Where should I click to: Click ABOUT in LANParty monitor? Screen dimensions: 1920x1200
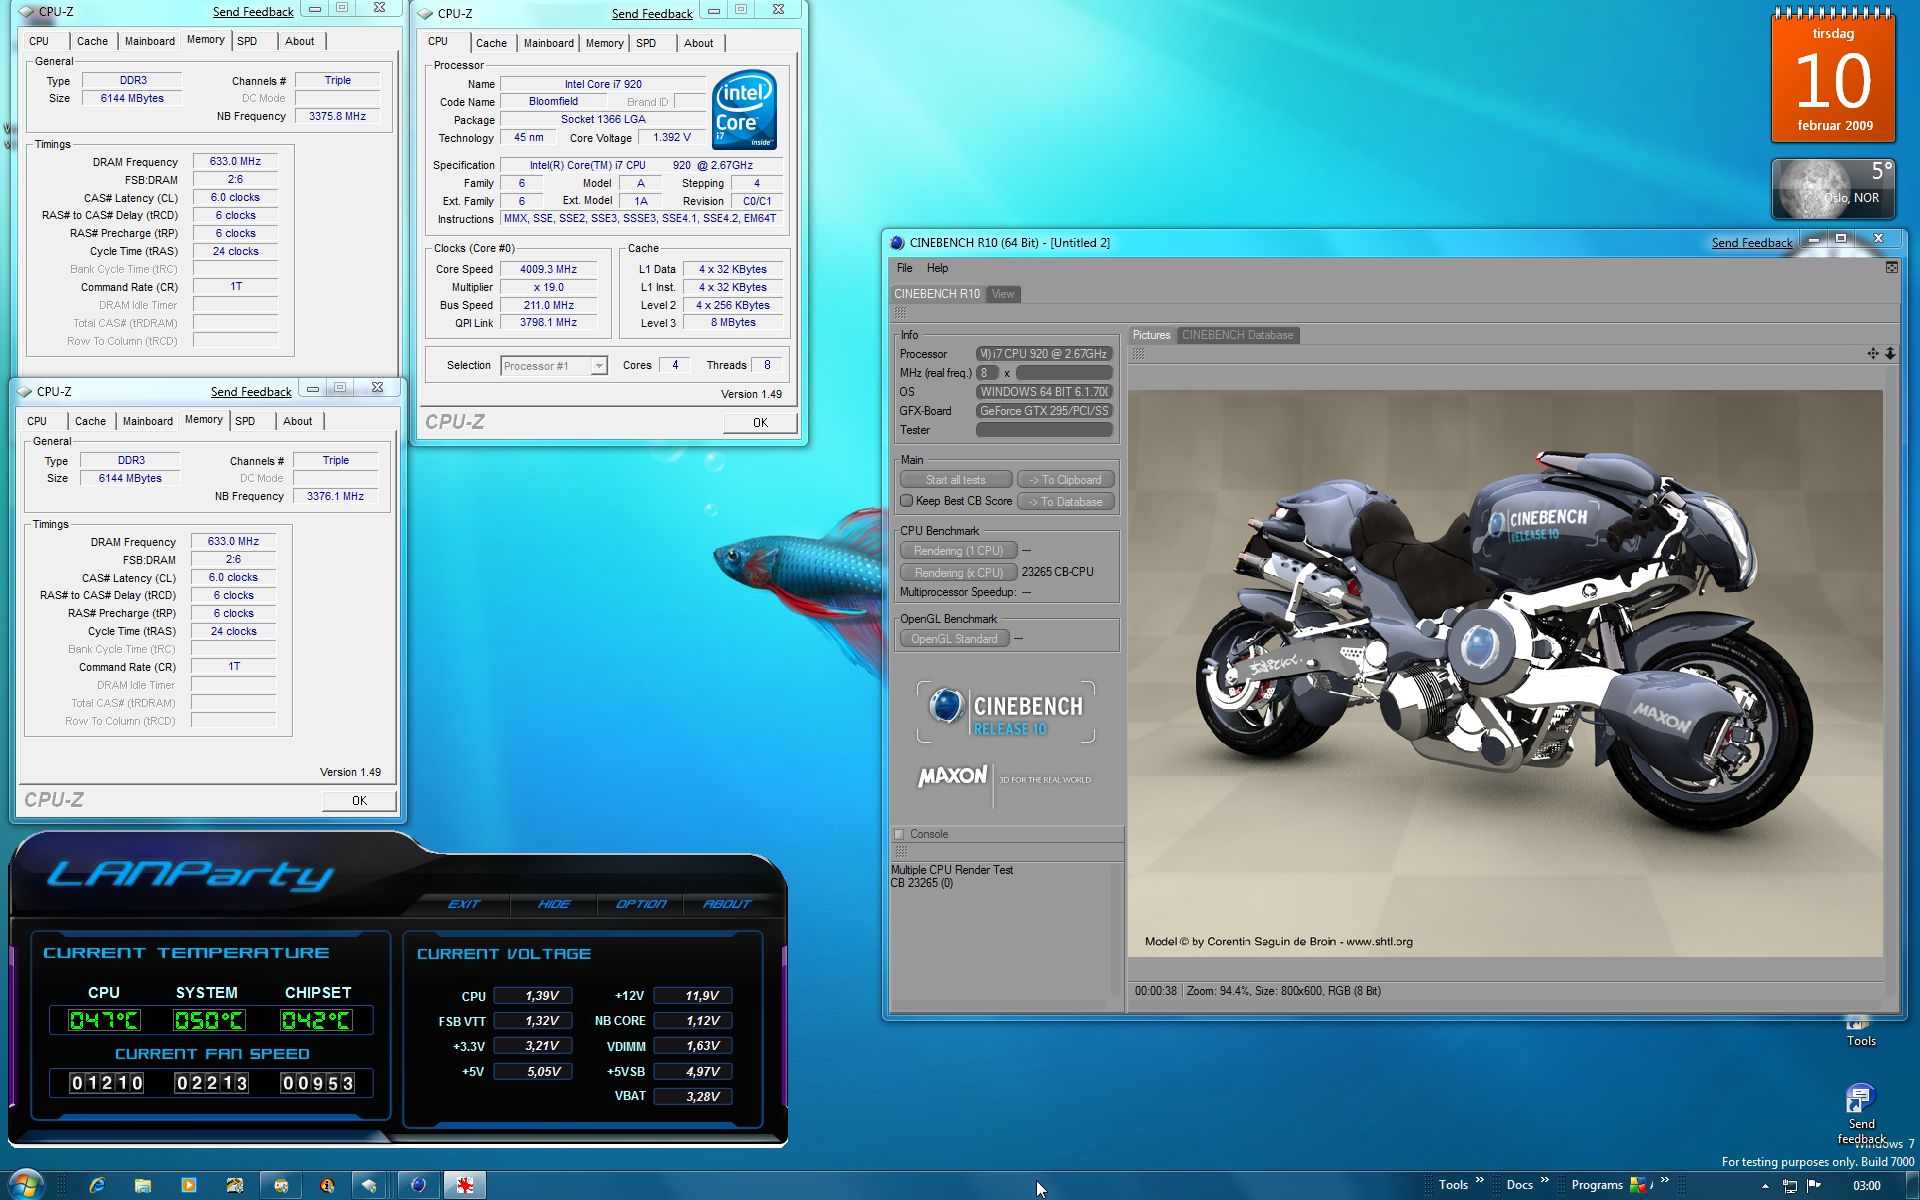point(727,904)
